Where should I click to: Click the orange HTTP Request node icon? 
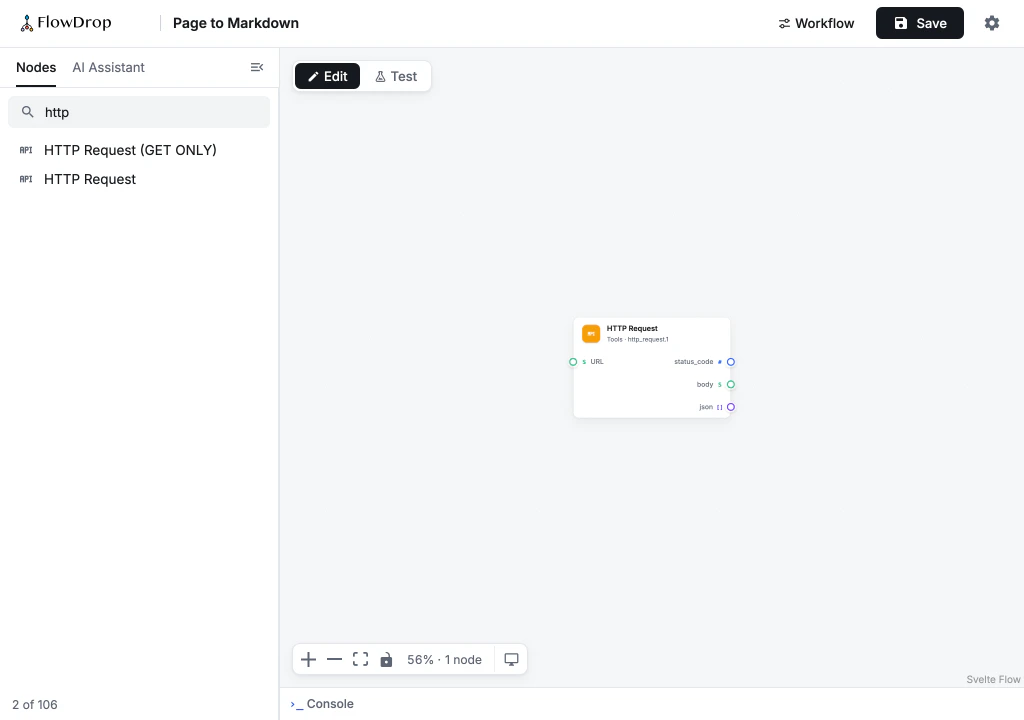(x=591, y=334)
